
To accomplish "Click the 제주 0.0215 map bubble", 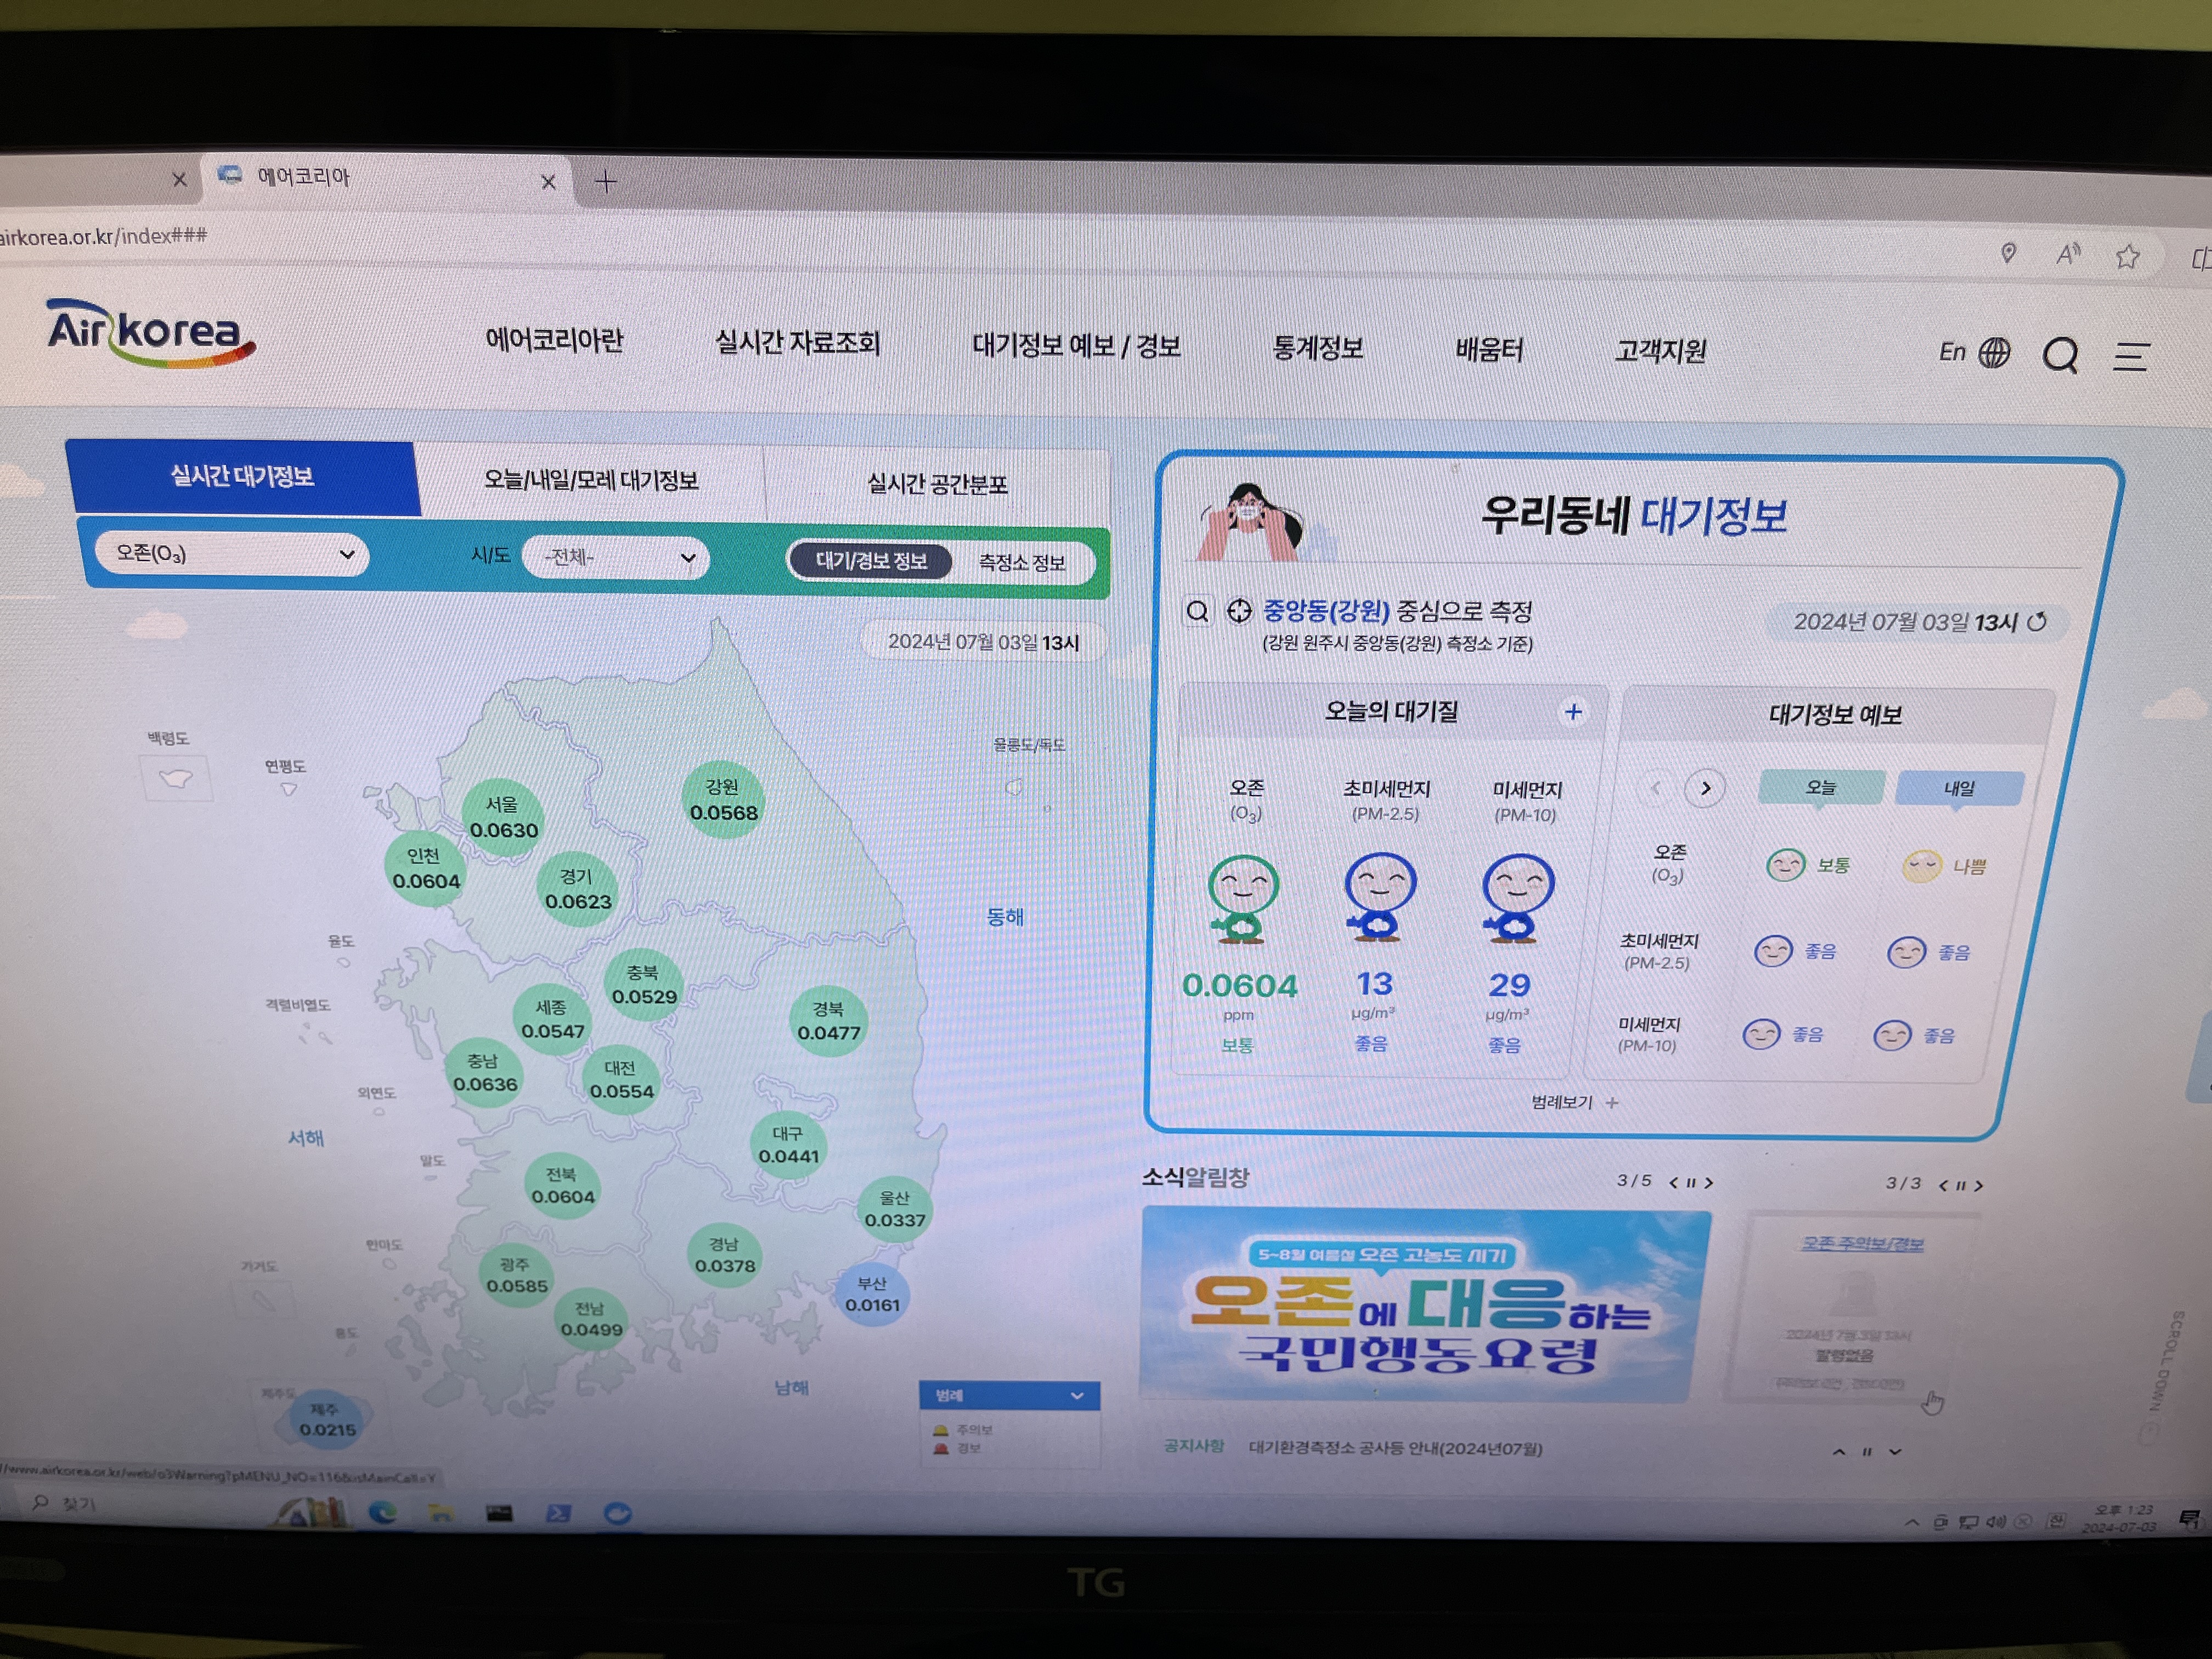I will (x=326, y=1419).
